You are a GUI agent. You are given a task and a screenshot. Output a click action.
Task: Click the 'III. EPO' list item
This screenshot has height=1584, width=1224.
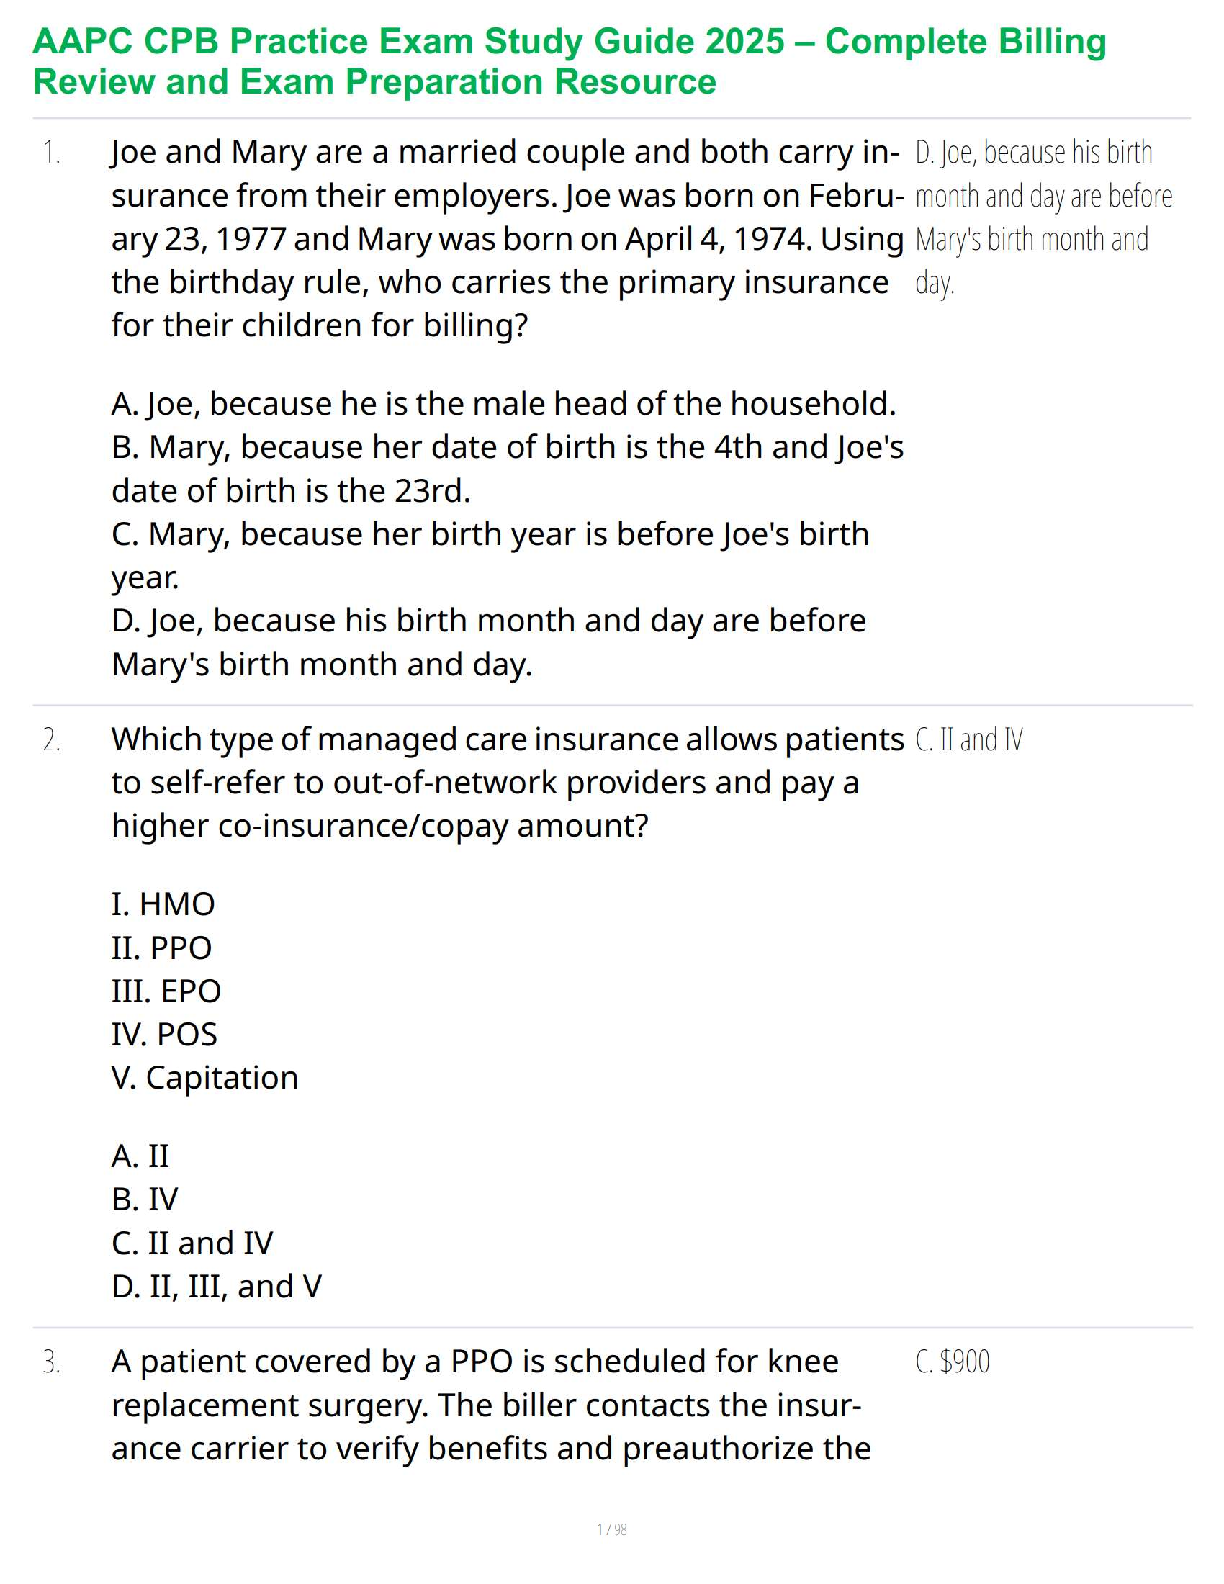[166, 991]
